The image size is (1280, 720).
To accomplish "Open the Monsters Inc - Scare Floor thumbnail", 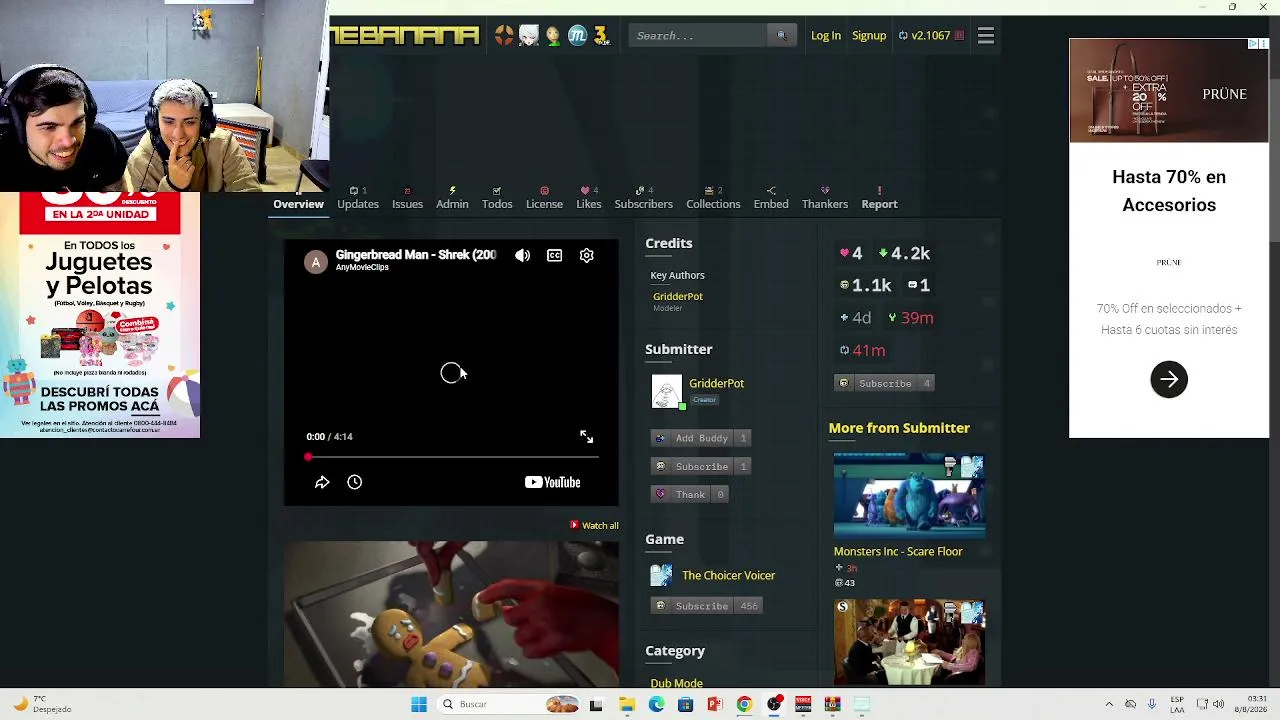I will pyautogui.click(x=909, y=497).
